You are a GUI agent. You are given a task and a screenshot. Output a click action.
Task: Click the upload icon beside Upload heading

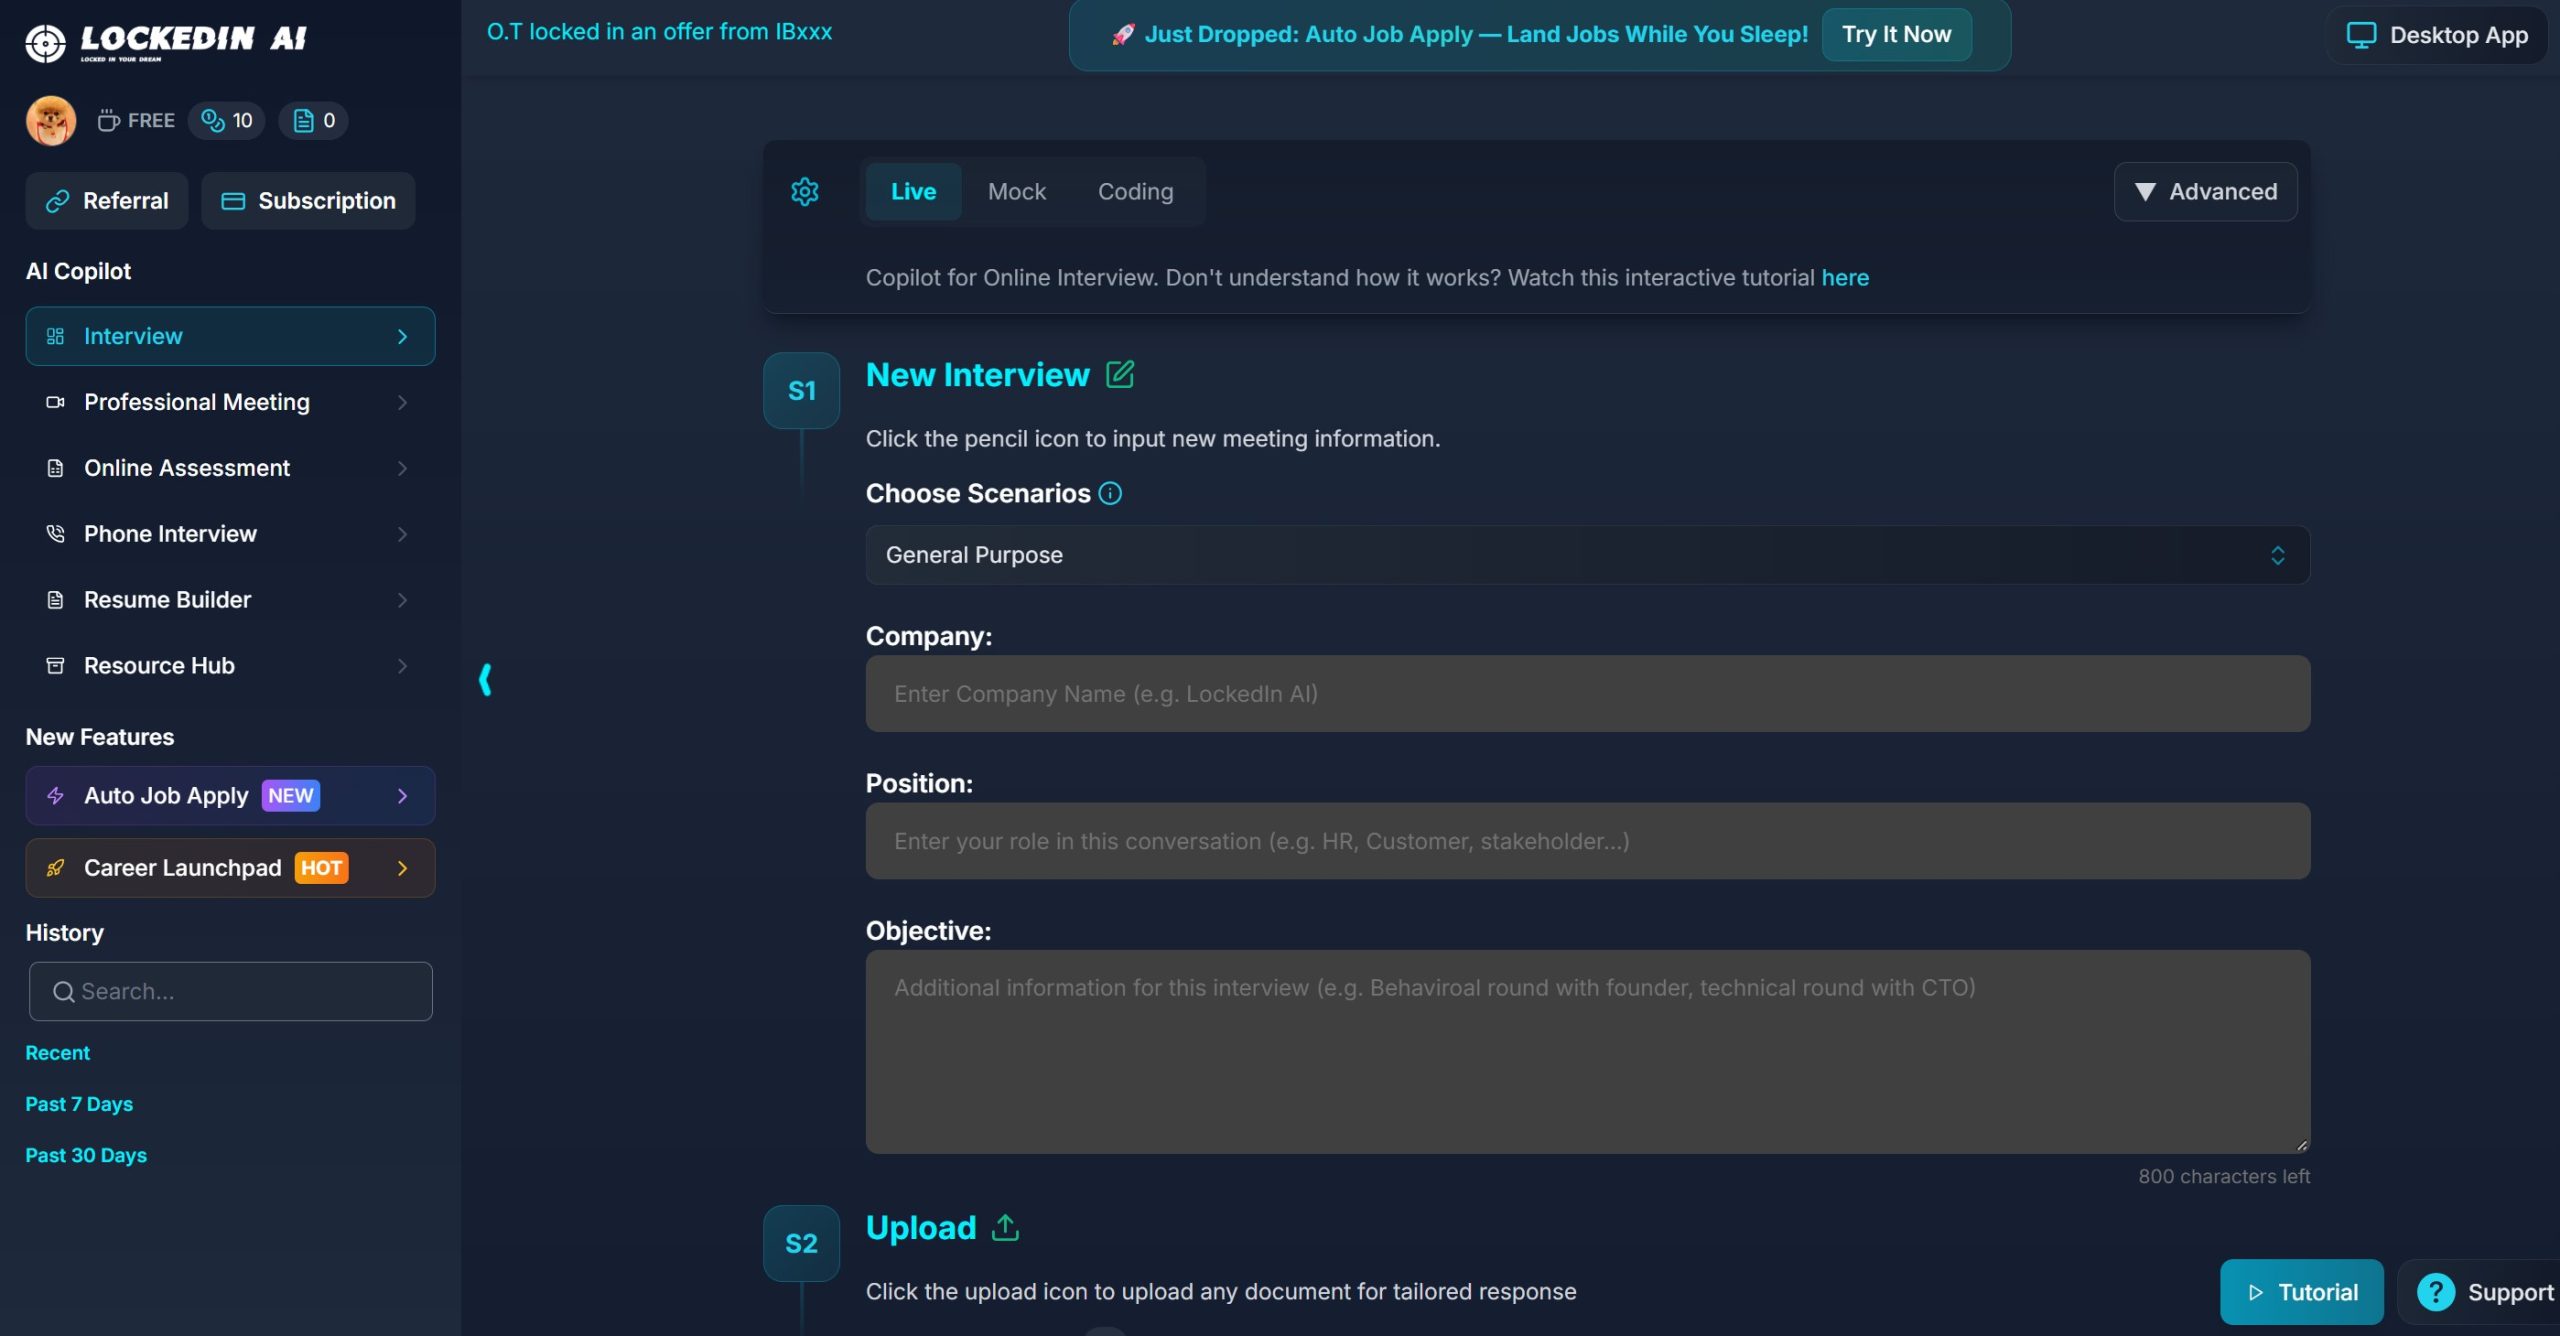[1005, 1228]
